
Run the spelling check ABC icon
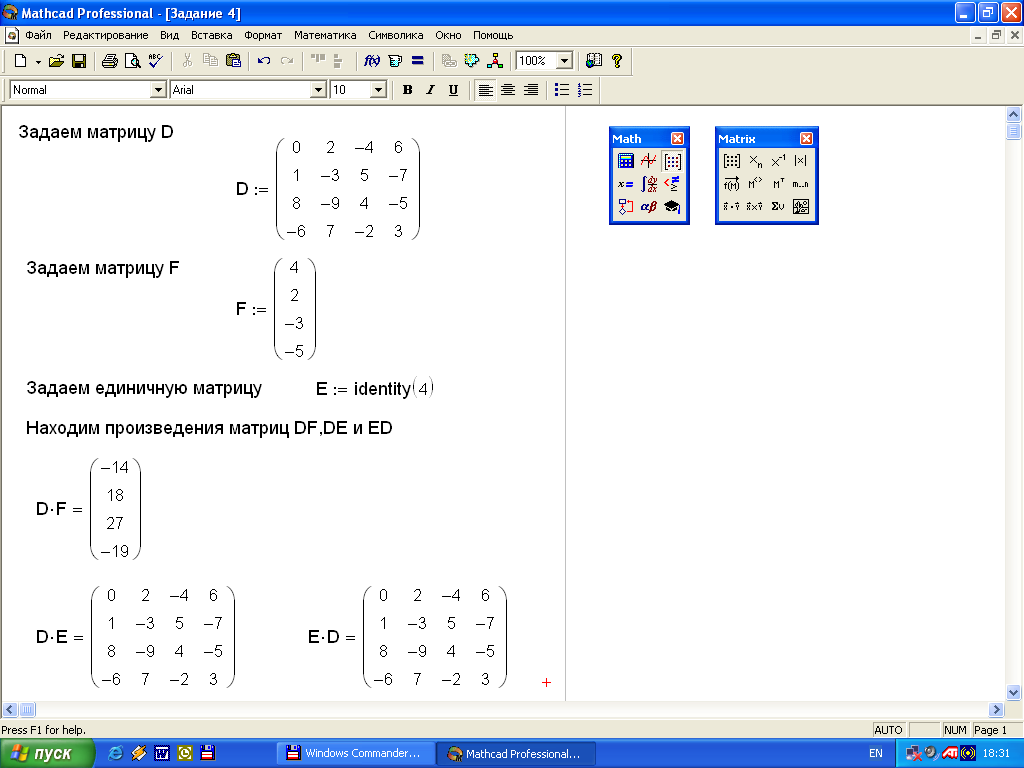[x=155, y=61]
